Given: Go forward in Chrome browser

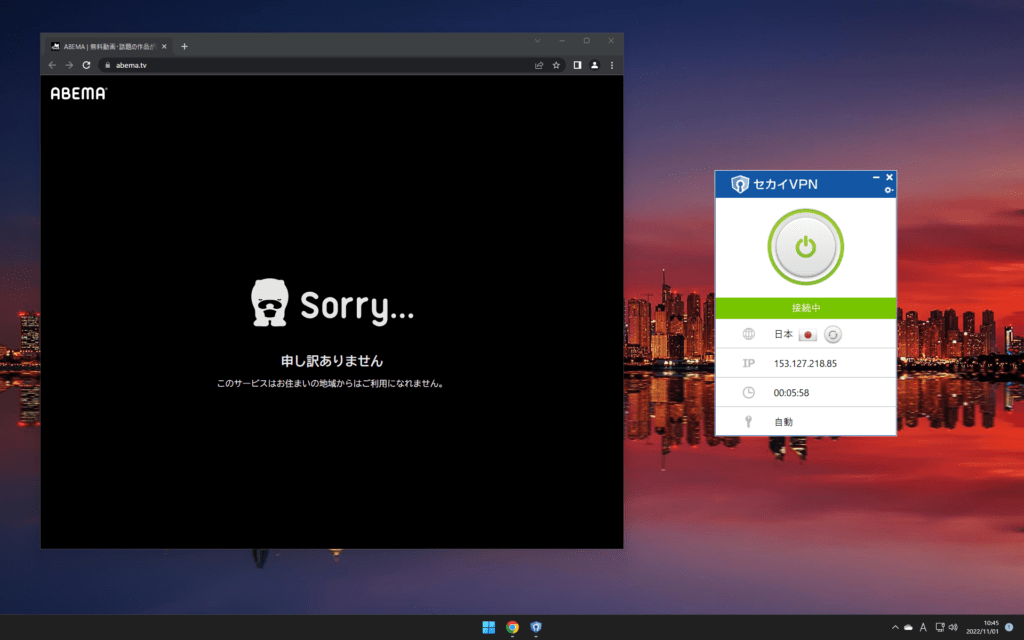Looking at the screenshot, I should [69, 65].
